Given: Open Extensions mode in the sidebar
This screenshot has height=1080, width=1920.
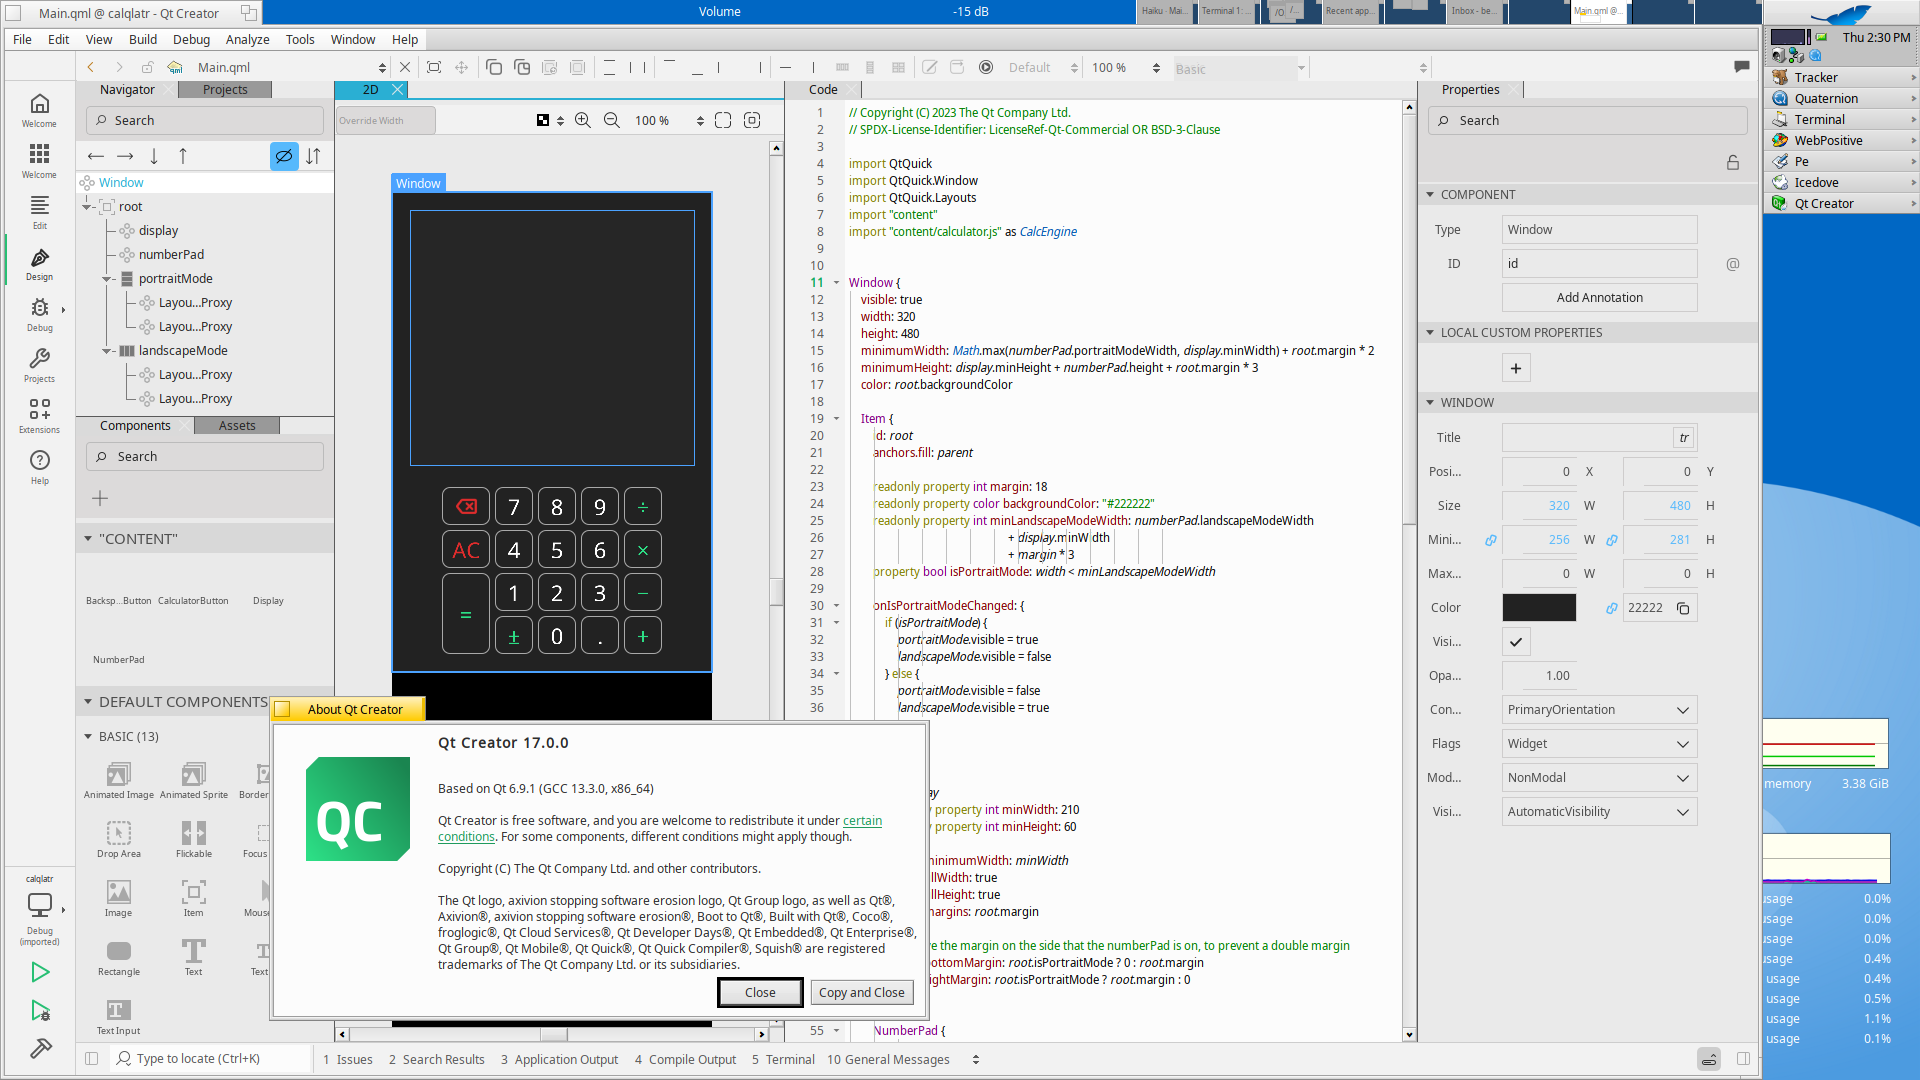Looking at the screenshot, I should [x=39, y=416].
